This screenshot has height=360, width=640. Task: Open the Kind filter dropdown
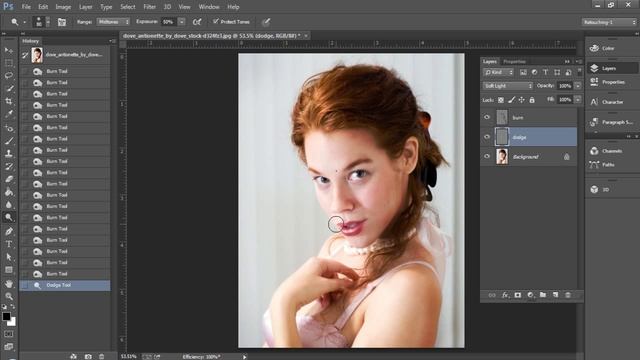click(x=498, y=72)
